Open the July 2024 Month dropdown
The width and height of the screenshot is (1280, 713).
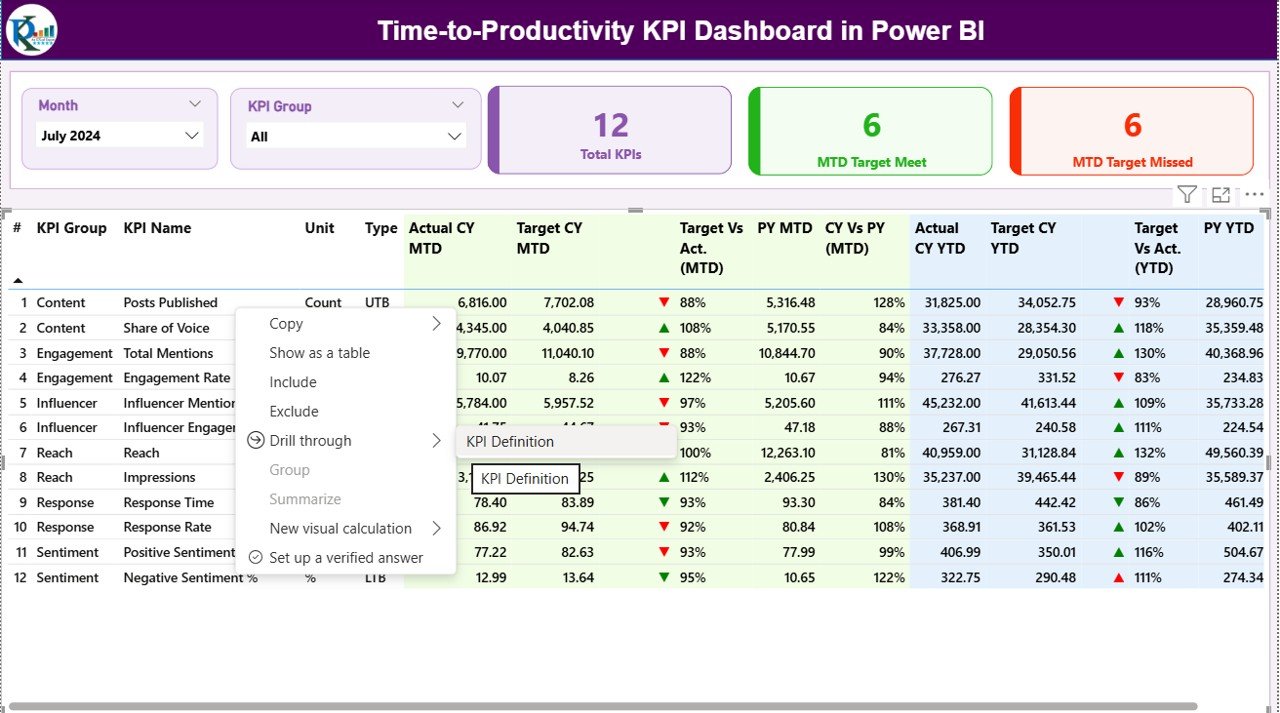(190, 135)
